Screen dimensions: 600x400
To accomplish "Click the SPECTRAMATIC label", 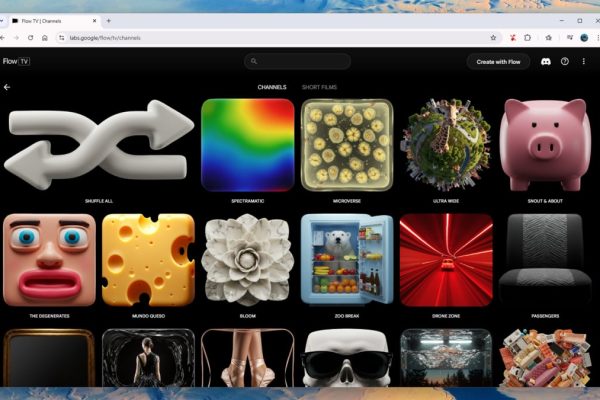I will [248, 201].
